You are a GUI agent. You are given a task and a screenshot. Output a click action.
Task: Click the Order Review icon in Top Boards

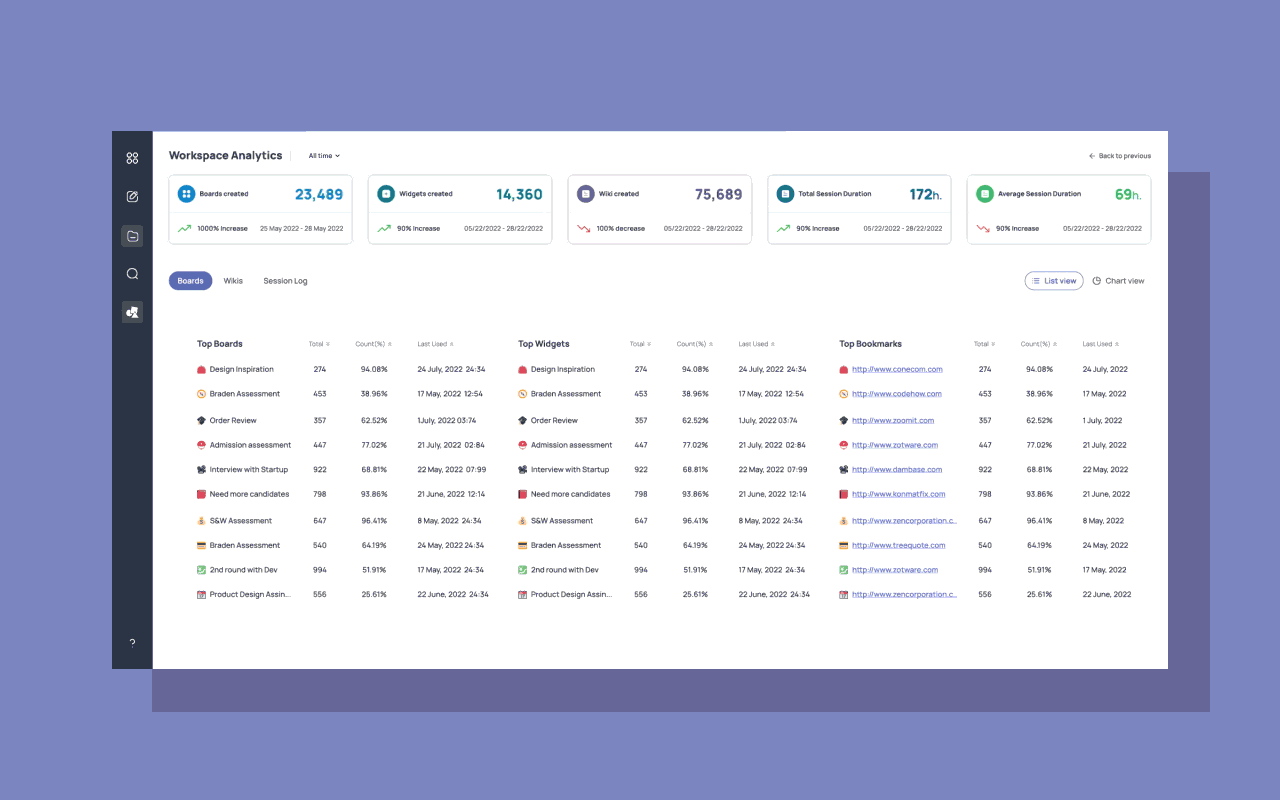(x=201, y=421)
